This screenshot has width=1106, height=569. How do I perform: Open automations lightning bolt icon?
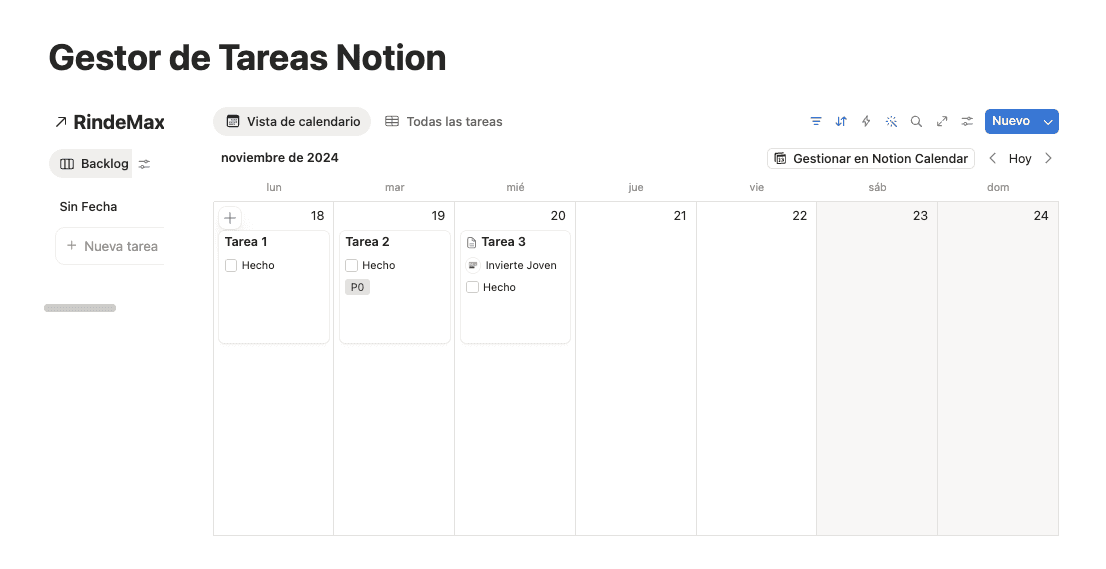pyautogui.click(x=866, y=121)
